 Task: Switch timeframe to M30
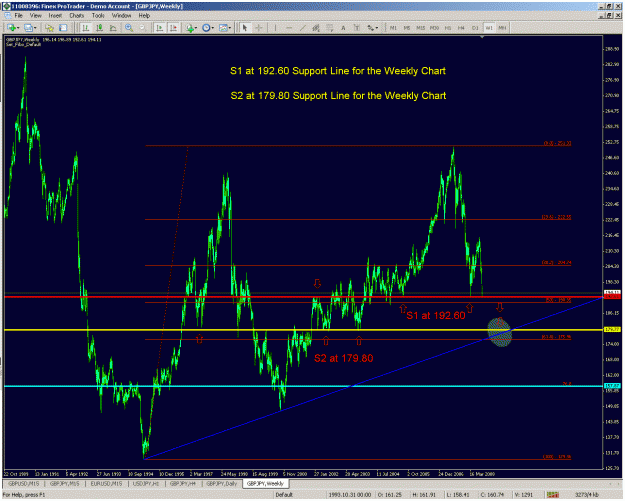(x=434, y=28)
